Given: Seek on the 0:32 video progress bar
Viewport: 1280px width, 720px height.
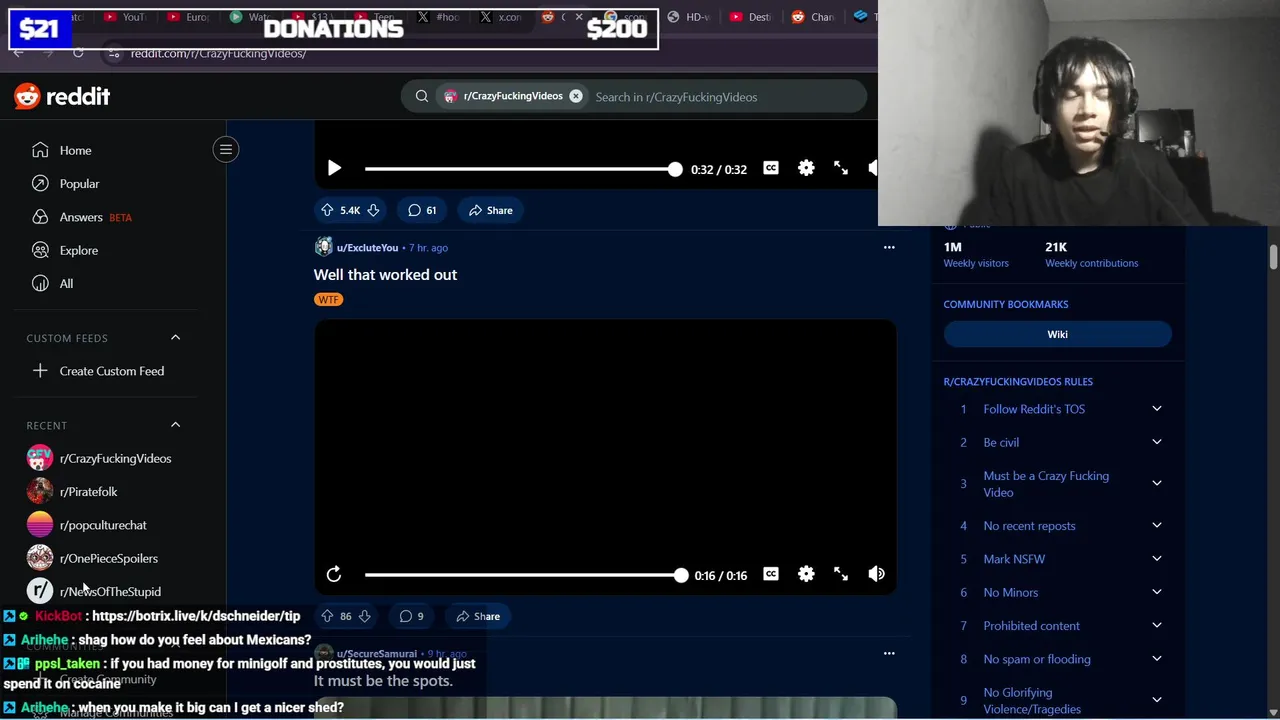Looking at the screenshot, I should 523,169.
